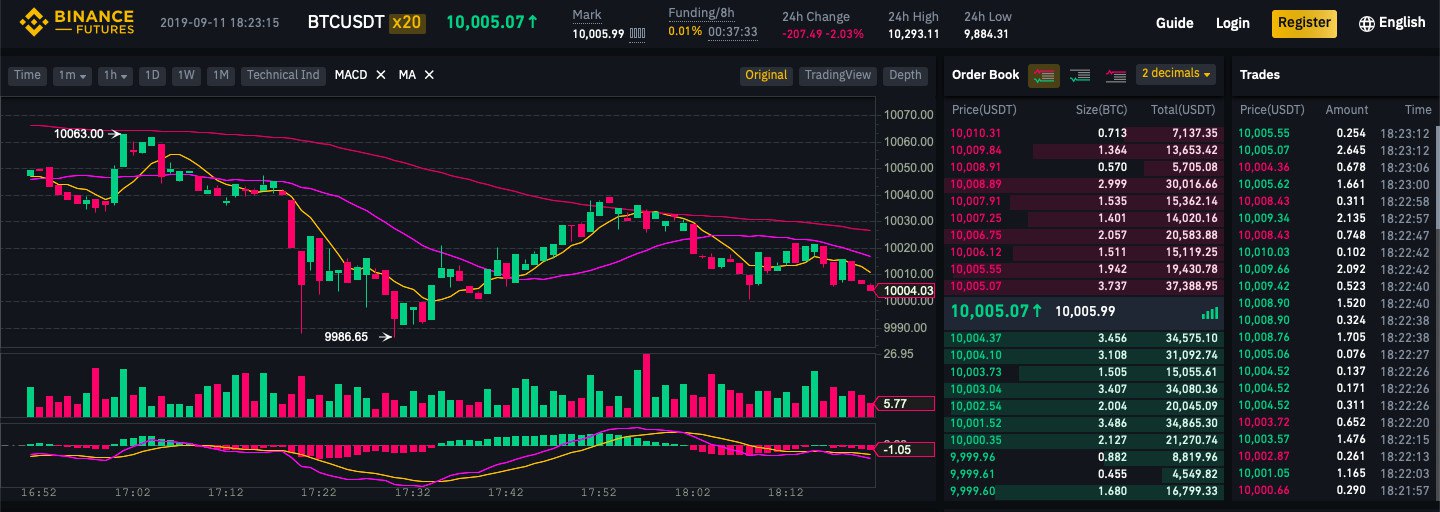Remove the MACD indicator
1440x512 pixels.
point(380,75)
